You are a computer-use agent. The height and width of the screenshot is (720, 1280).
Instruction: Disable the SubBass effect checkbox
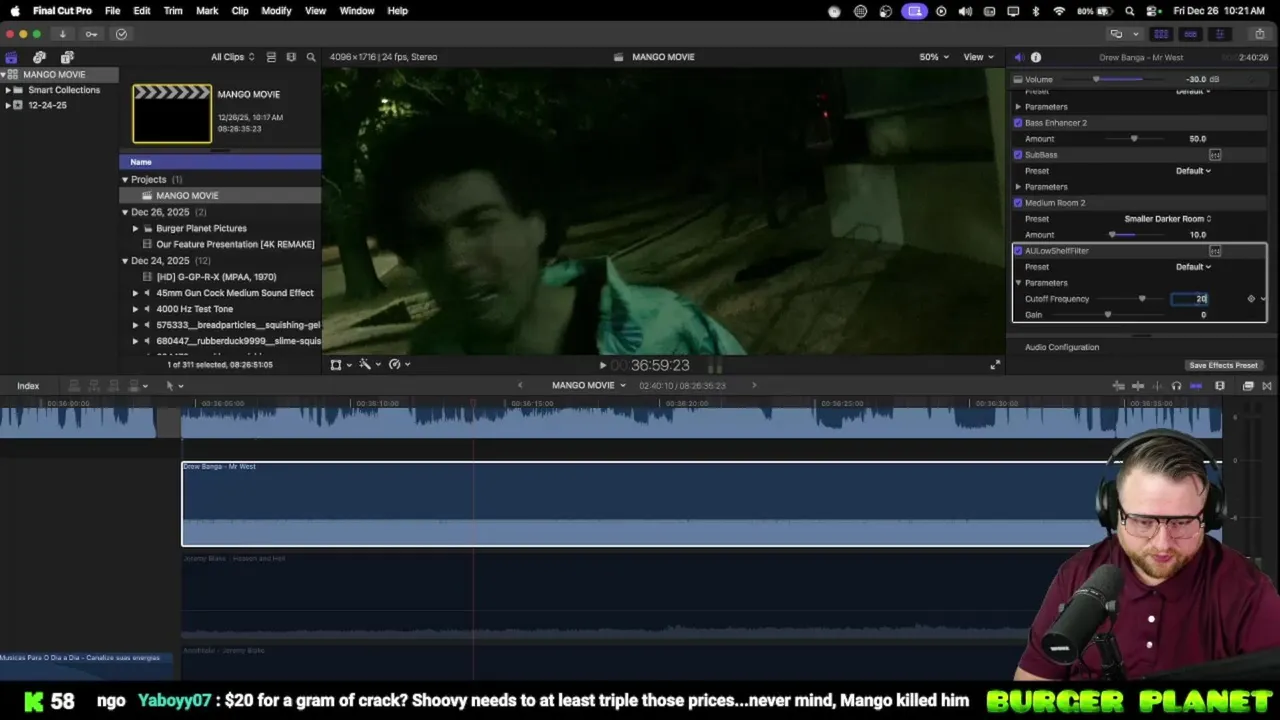point(1018,155)
